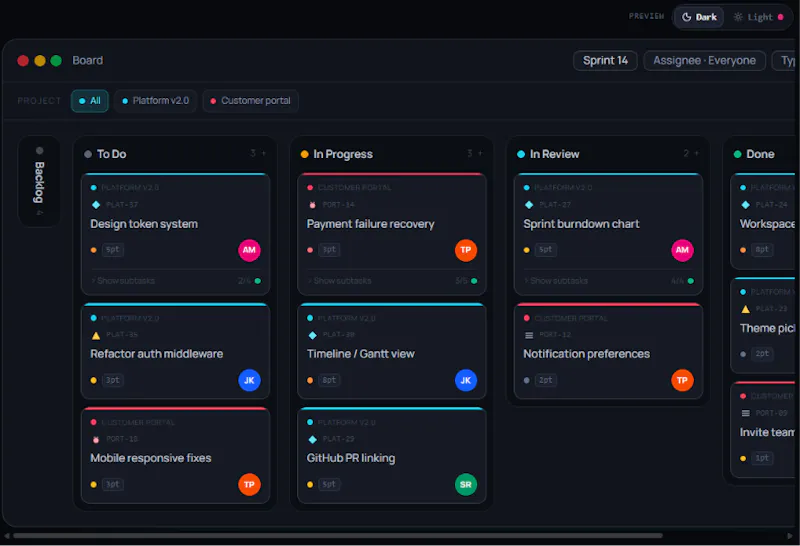The width and height of the screenshot is (800, 546).
Task: Open SR avatar on GitHub PR linking
Action: [x=466, y=484]
